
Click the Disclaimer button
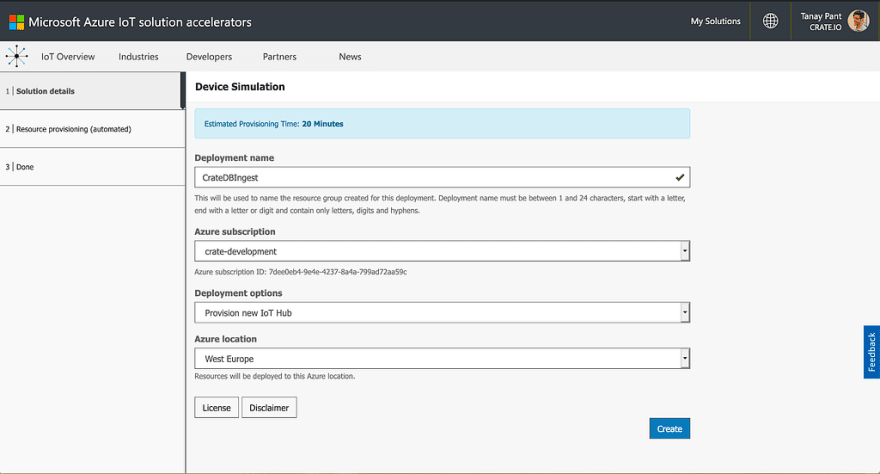(269, 408)
